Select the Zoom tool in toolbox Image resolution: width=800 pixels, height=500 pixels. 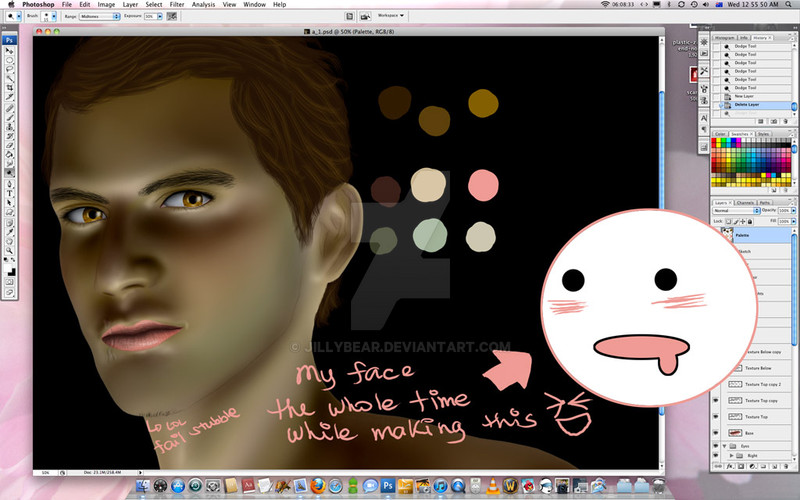9,251
